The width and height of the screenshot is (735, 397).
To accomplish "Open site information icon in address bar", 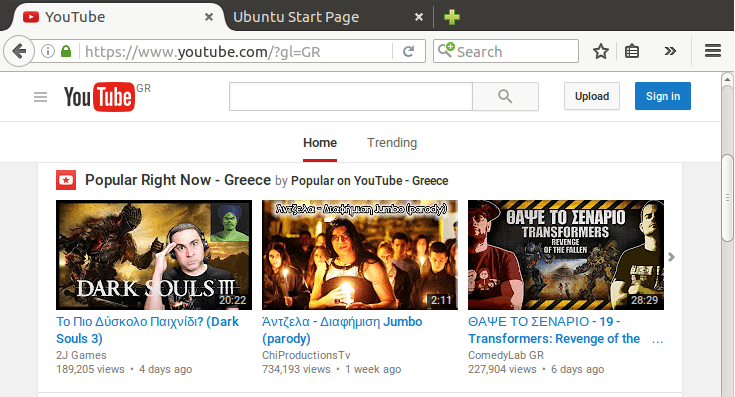I will pyautogui.click(x=48, y=51).
